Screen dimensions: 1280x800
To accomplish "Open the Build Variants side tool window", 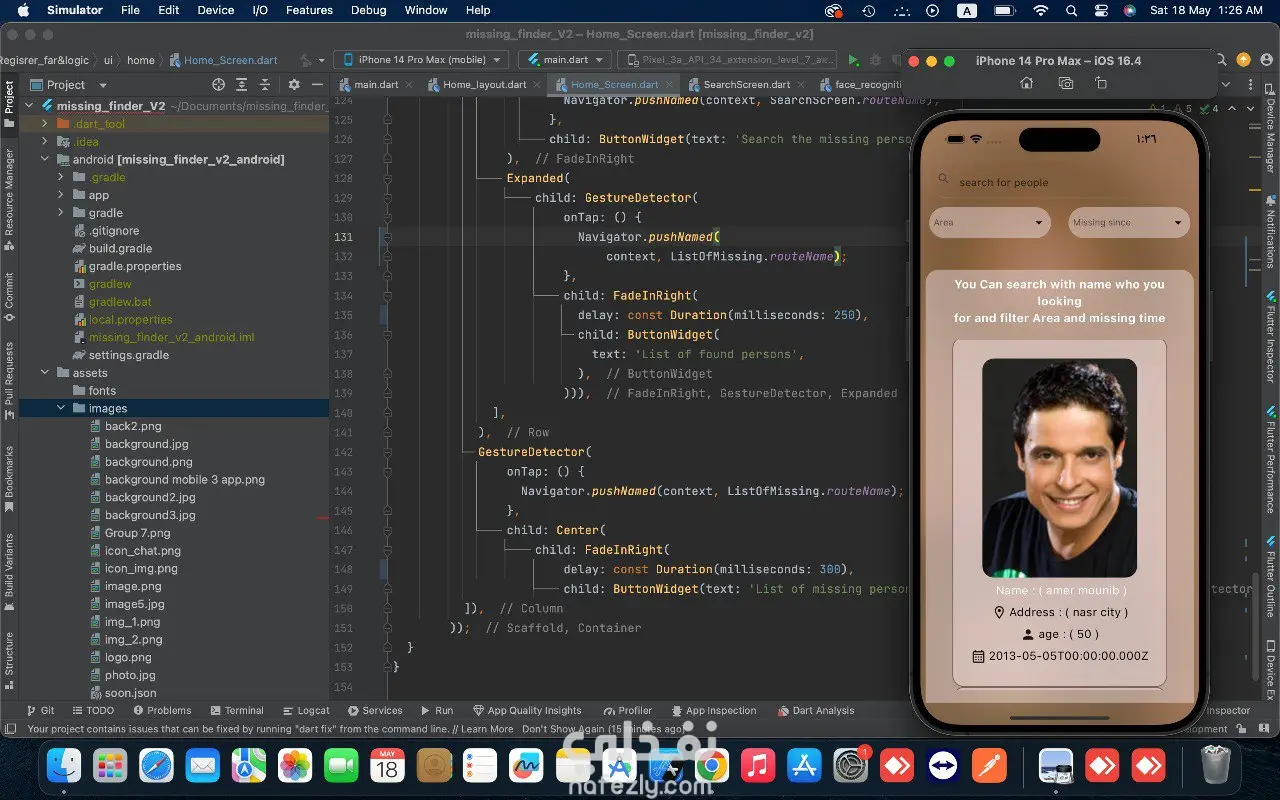I will pyautogui.click(x=9, y=570).
